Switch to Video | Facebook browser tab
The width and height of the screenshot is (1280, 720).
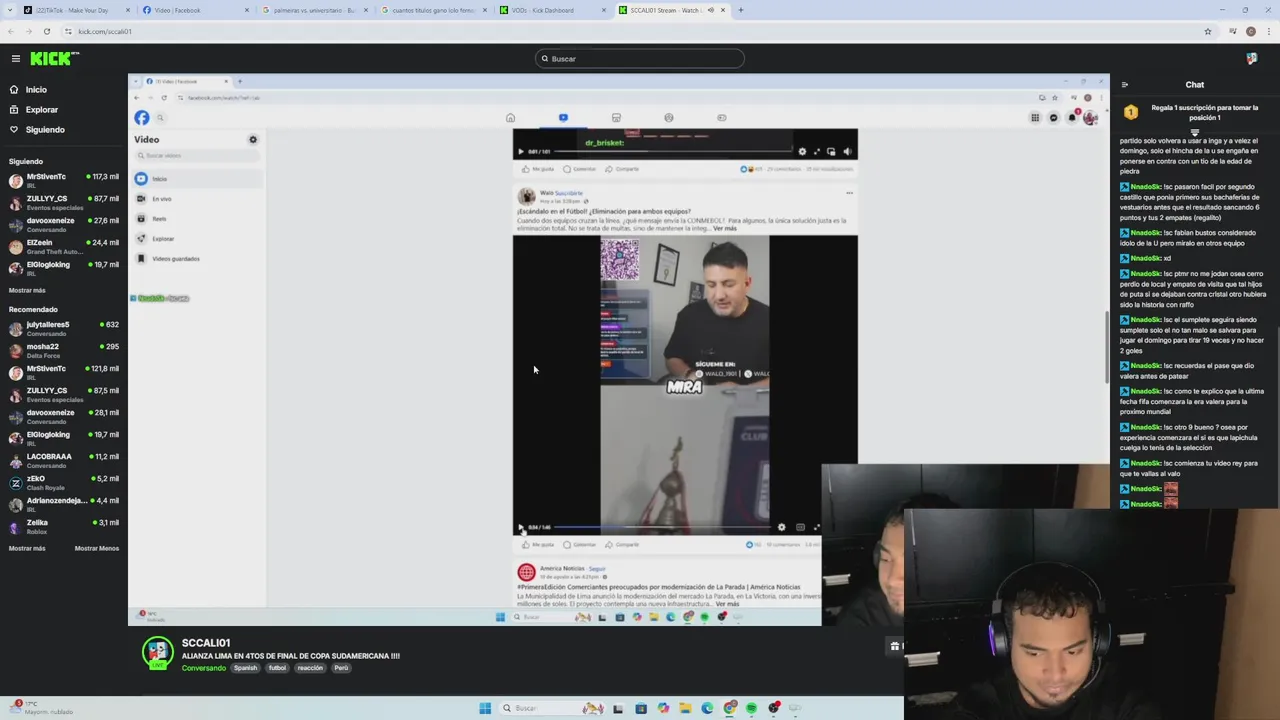194,10
